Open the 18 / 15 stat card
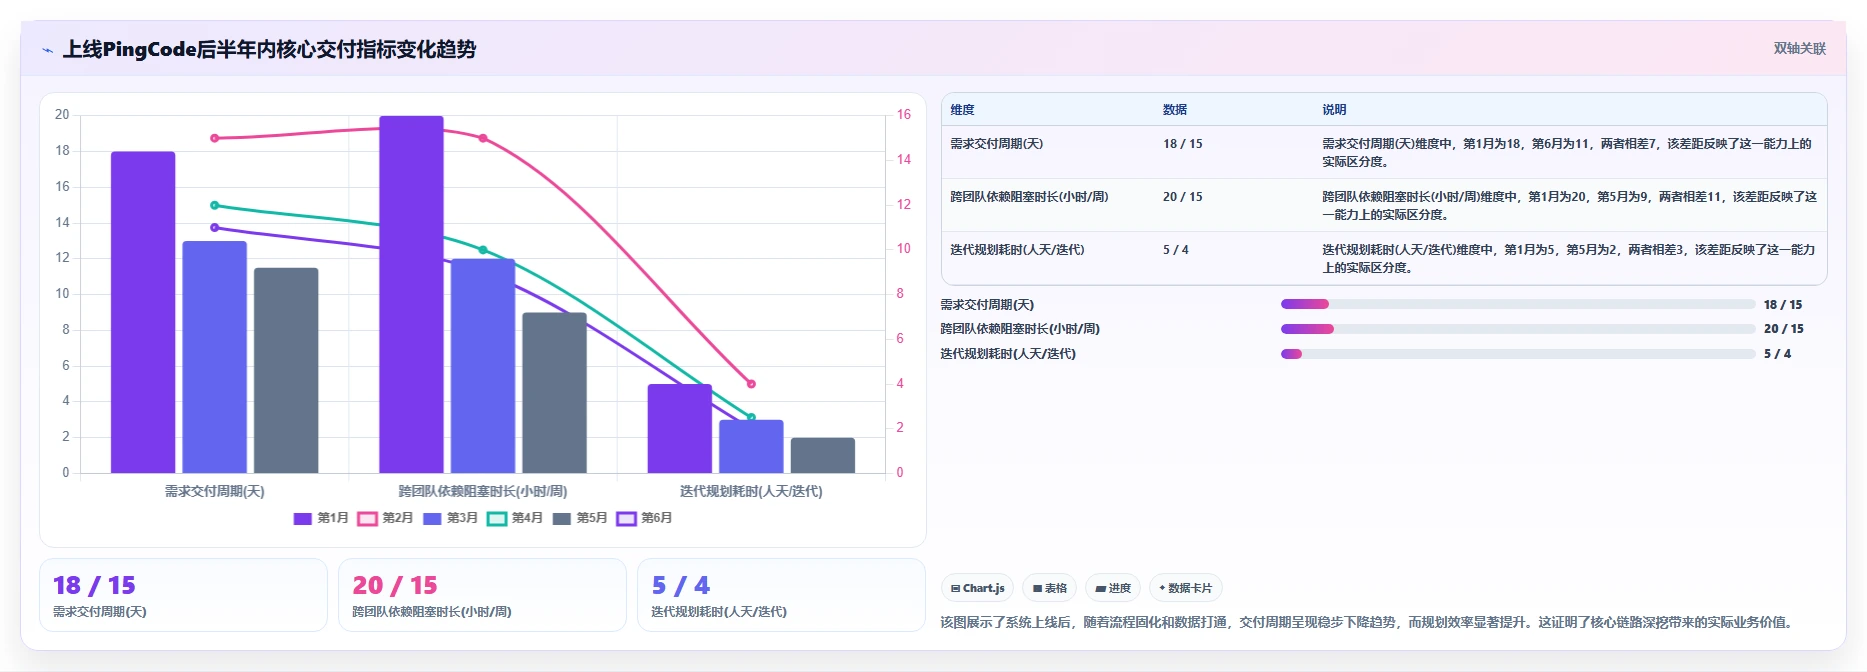 pyautogui.click(x=183, y=595)
